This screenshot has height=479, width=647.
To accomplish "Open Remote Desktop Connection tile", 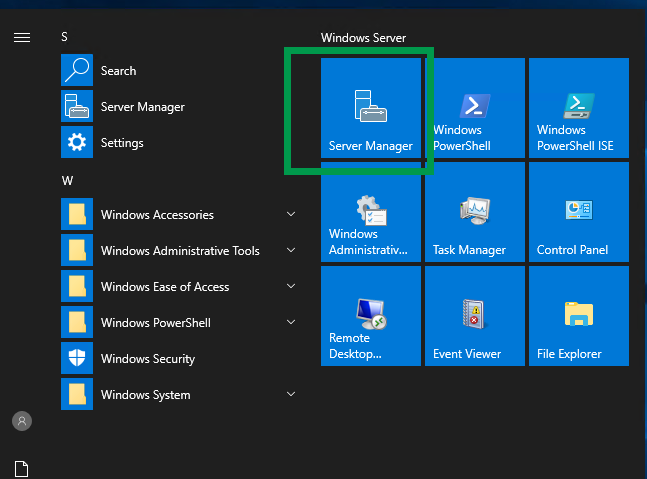I will coord(371,316).
